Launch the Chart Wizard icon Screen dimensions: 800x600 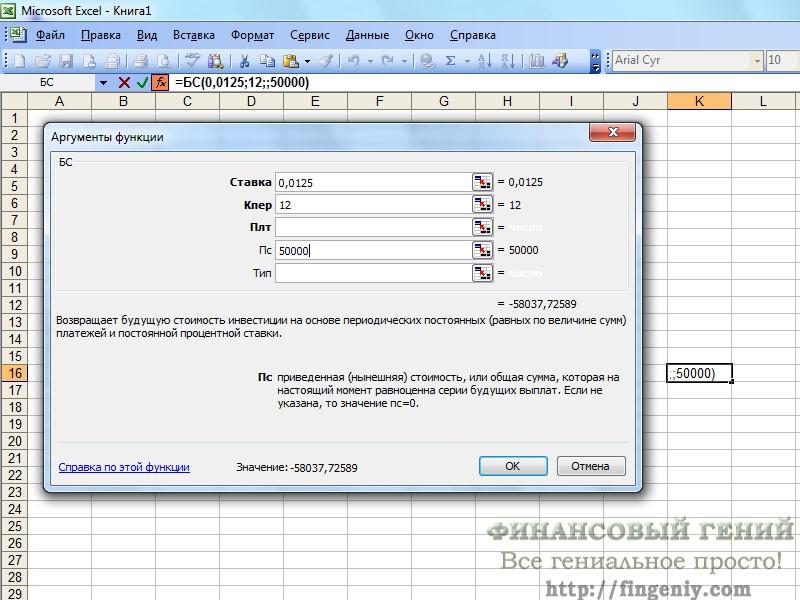click(536, 61)
